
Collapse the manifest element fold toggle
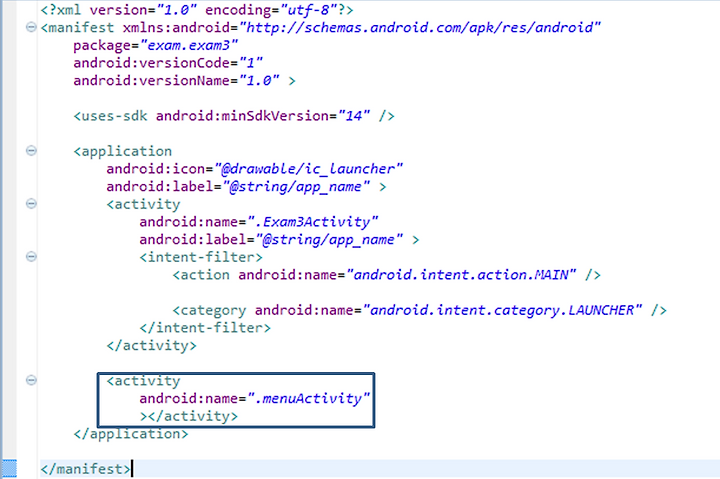coord(31,27)
